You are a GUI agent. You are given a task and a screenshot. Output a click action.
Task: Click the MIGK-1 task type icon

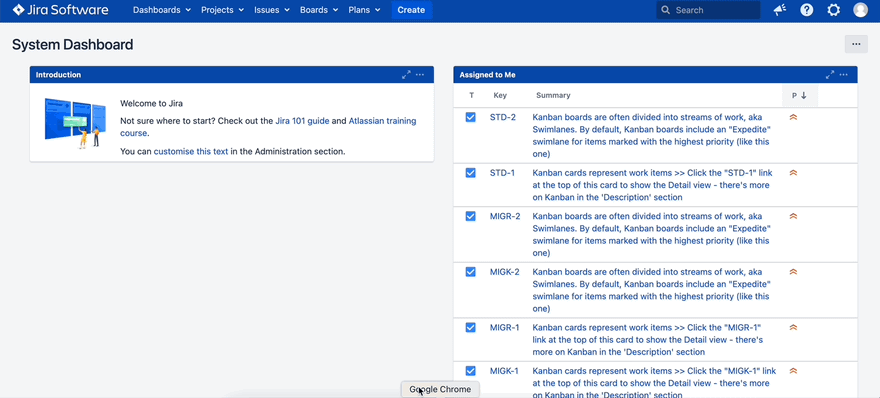click(470, 370)
